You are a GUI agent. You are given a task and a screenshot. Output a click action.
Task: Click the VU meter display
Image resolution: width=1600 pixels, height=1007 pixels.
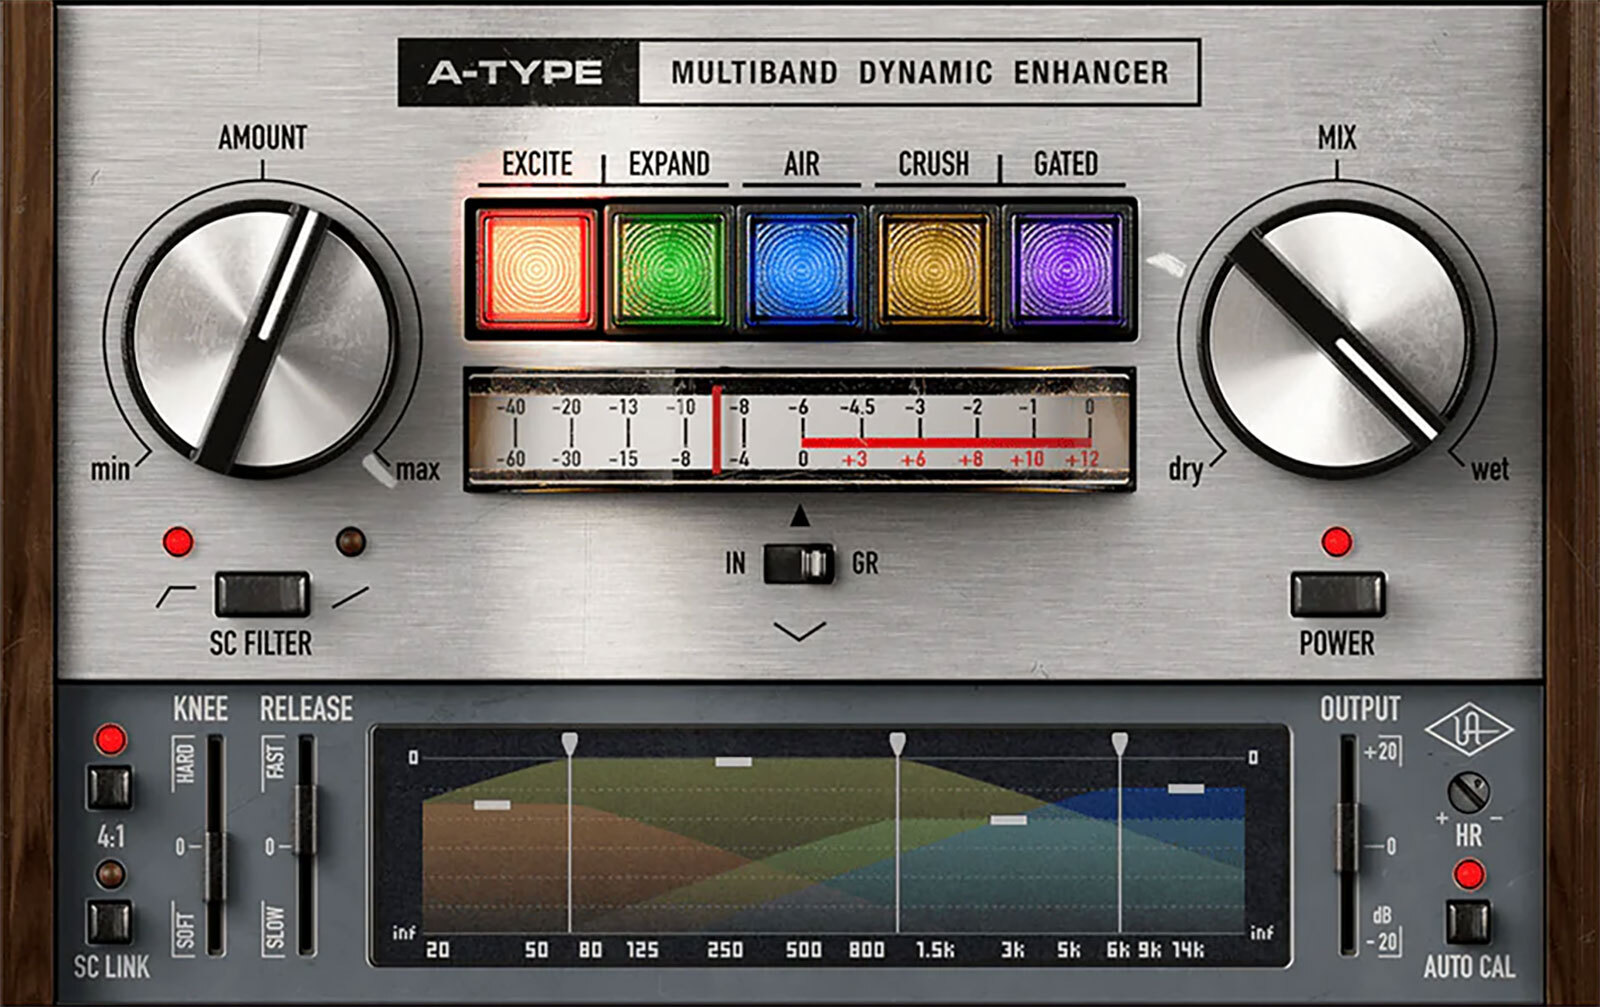800,430
